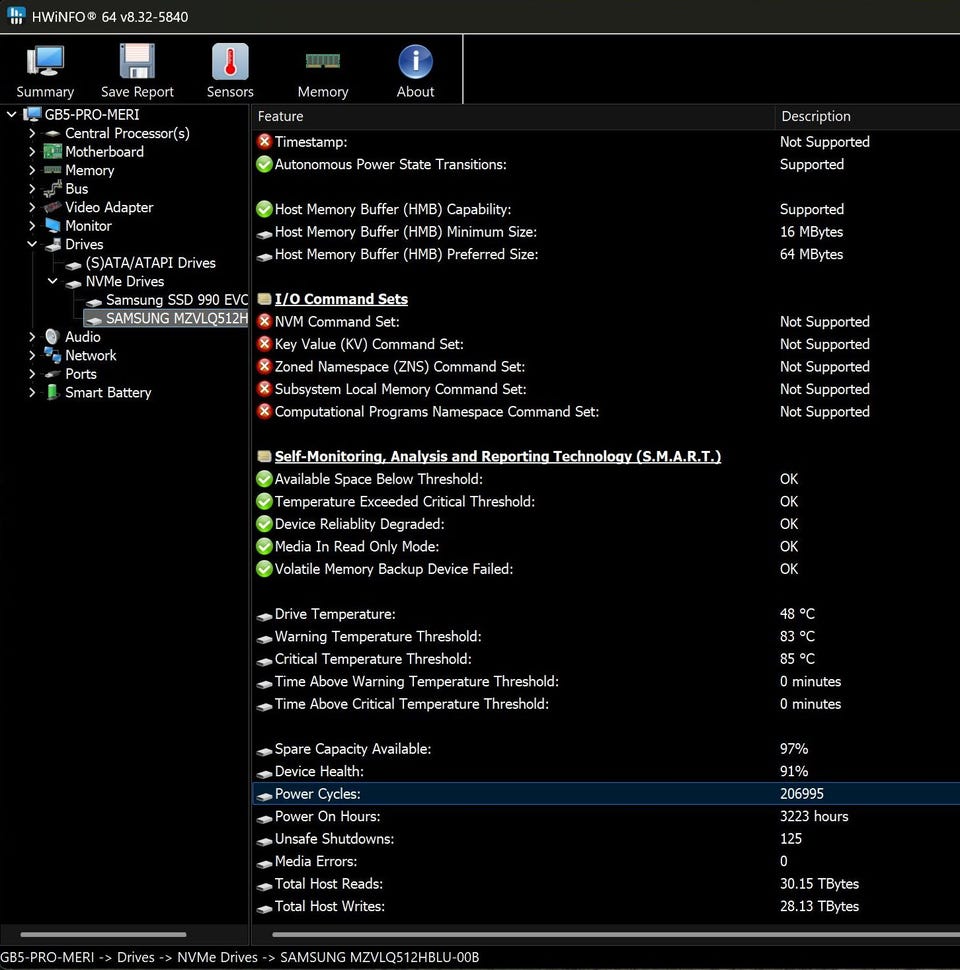The height and width of the screenshot is (970, 960).
Task: Click the Video Adapter card icon
Action: [53, 208]
